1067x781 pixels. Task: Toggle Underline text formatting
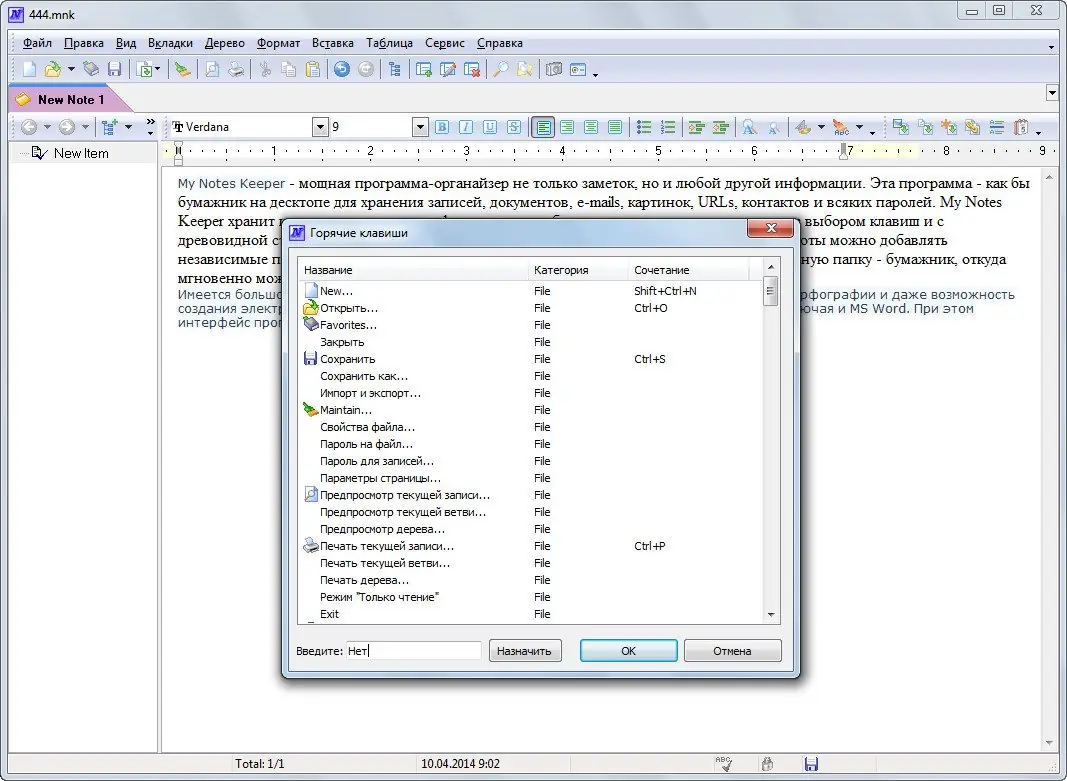point(490,127)
